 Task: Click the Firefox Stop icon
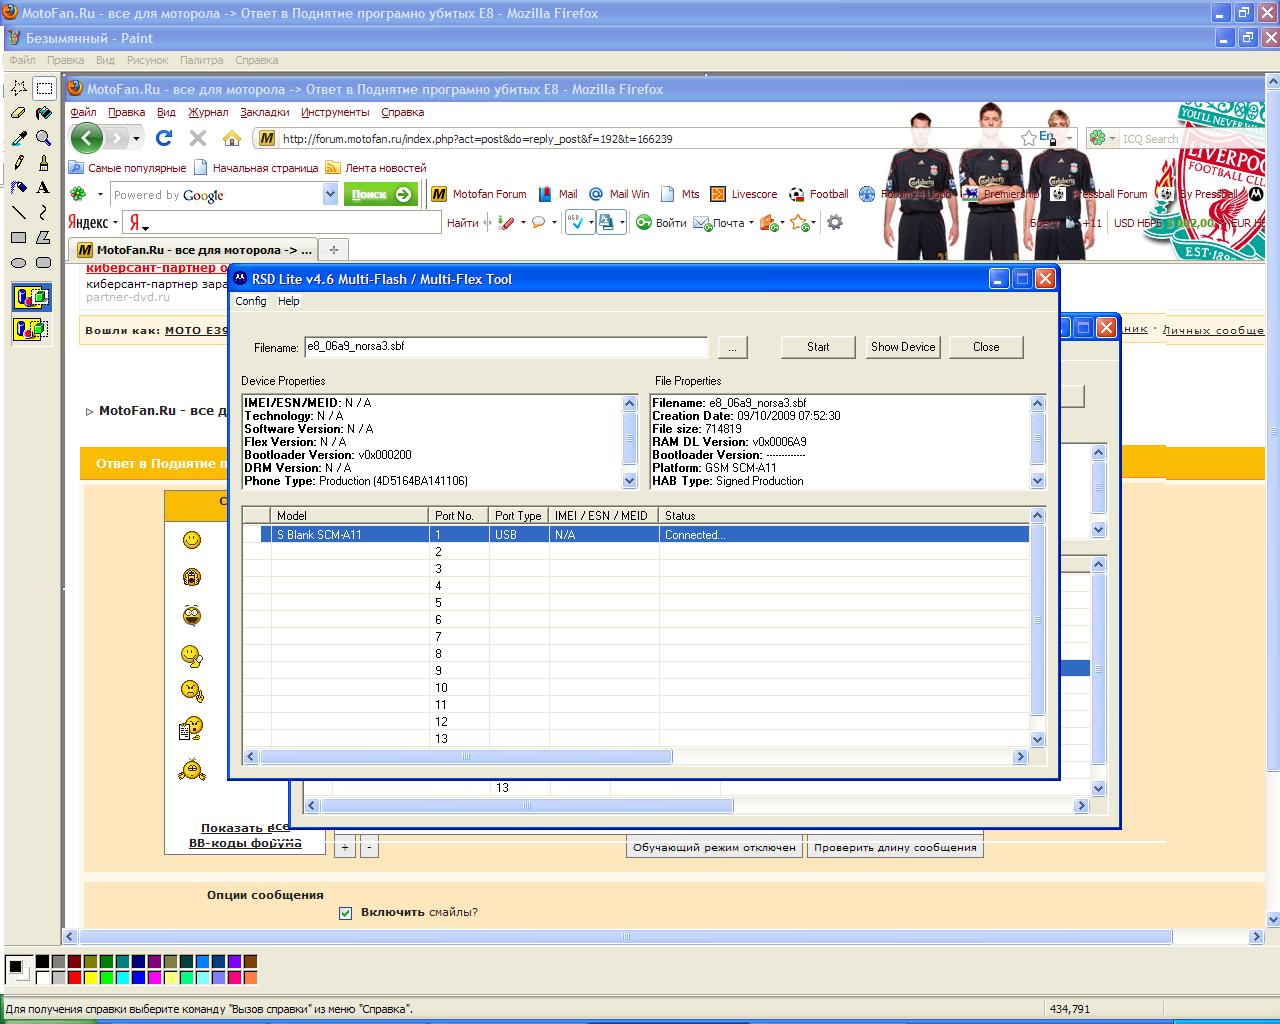pyautogui.click(x=198, y=138)
